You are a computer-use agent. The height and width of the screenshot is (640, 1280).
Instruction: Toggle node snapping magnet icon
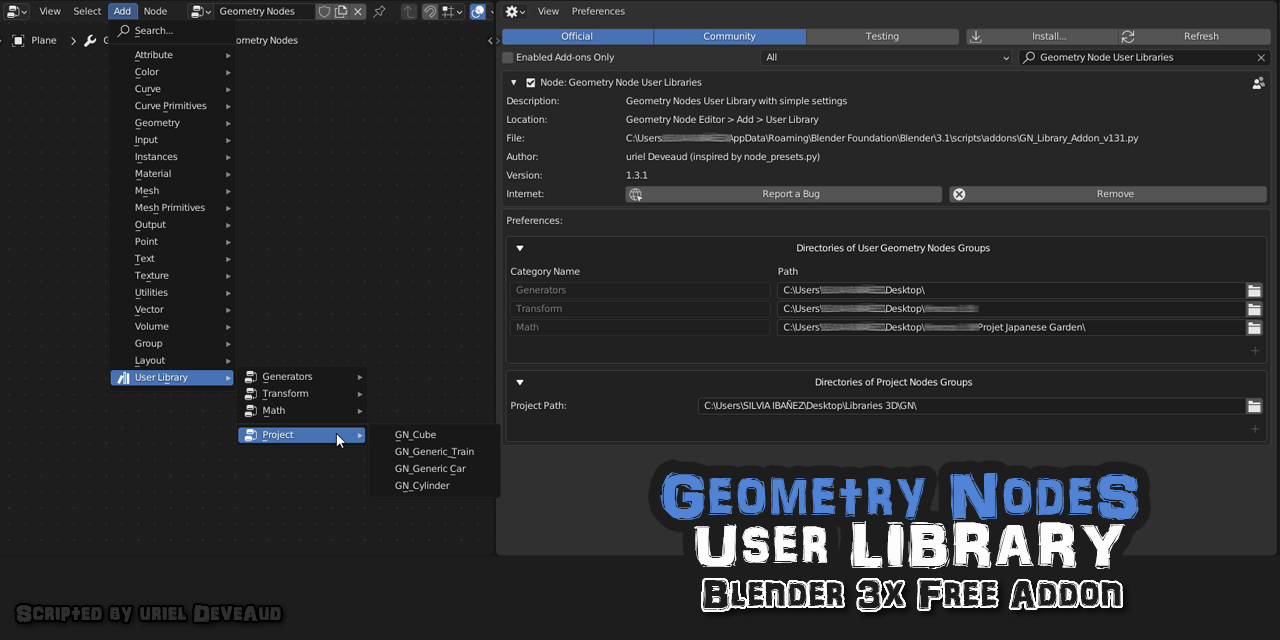pos(430,11)
